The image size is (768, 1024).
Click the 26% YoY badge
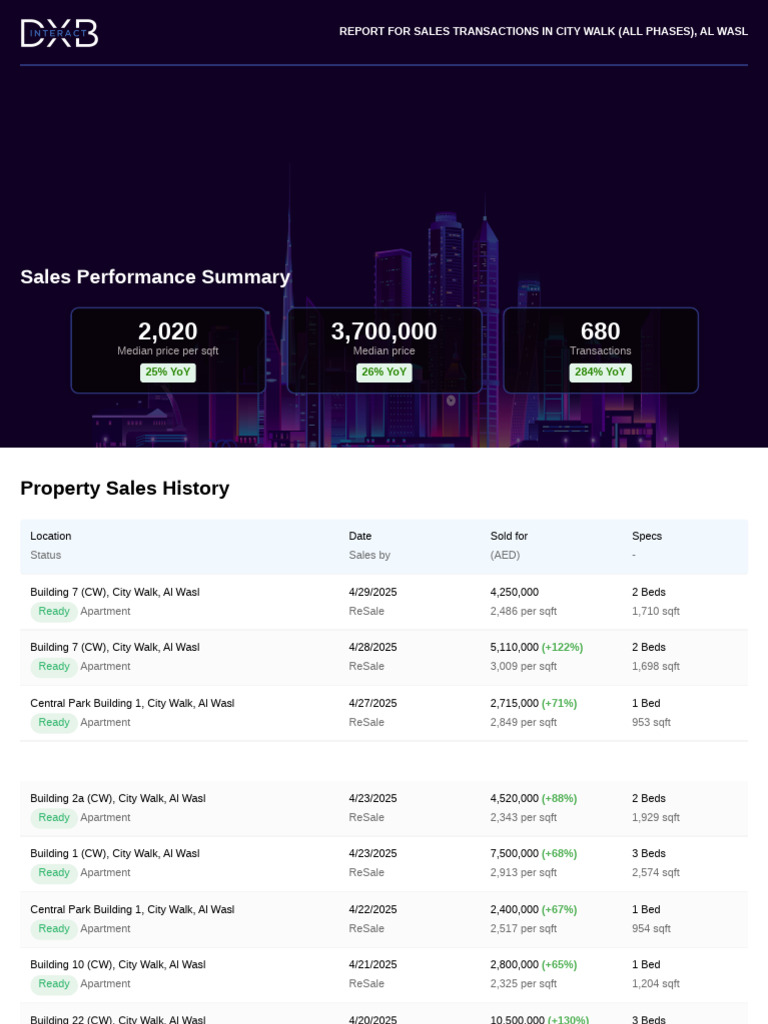click(x=384, y=372)
